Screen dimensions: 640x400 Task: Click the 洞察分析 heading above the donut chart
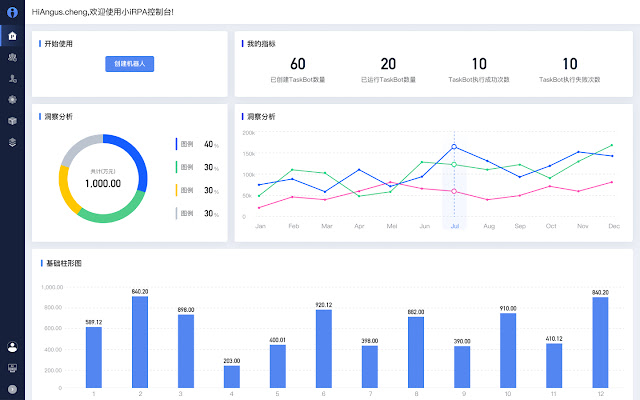(58, 117)
